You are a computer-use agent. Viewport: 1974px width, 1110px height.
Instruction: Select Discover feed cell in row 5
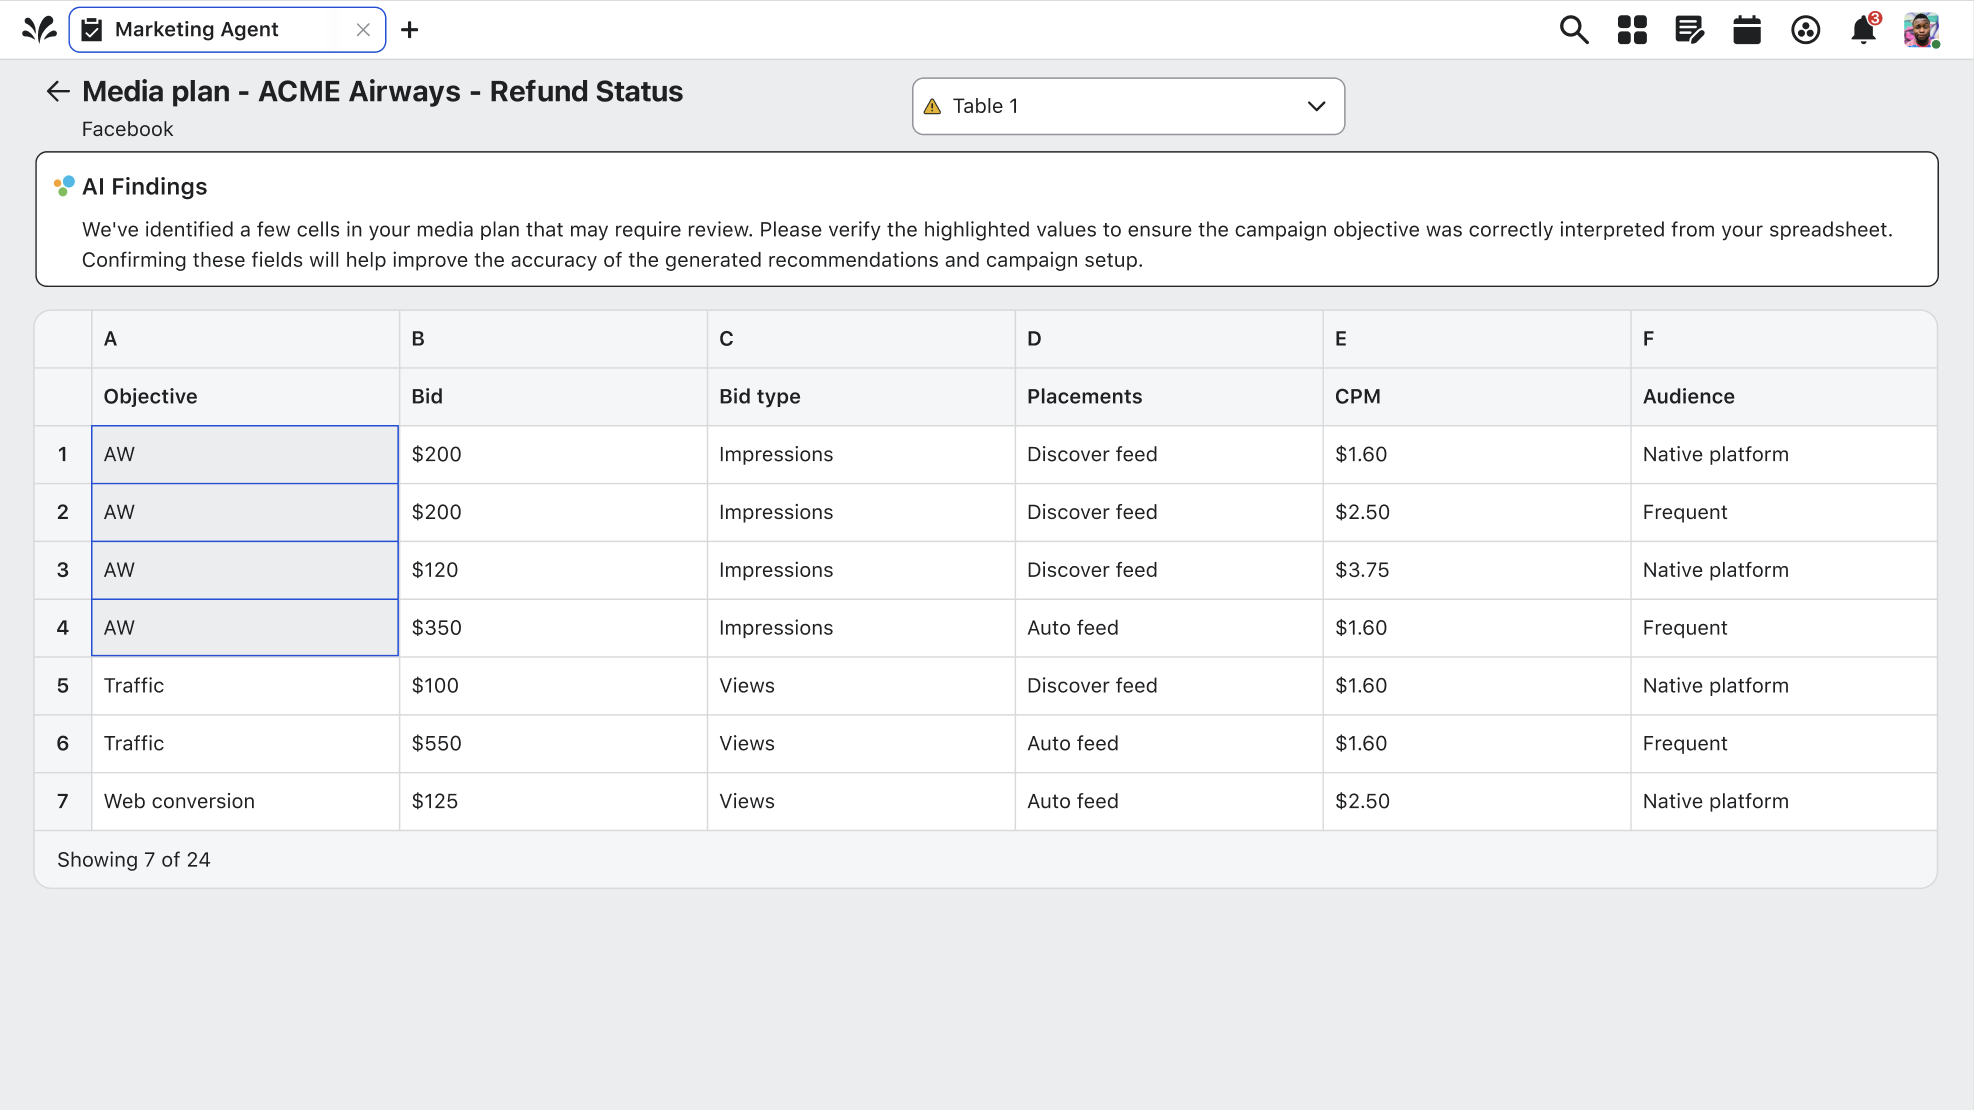pyautogui.click(x=1169, y=686)
